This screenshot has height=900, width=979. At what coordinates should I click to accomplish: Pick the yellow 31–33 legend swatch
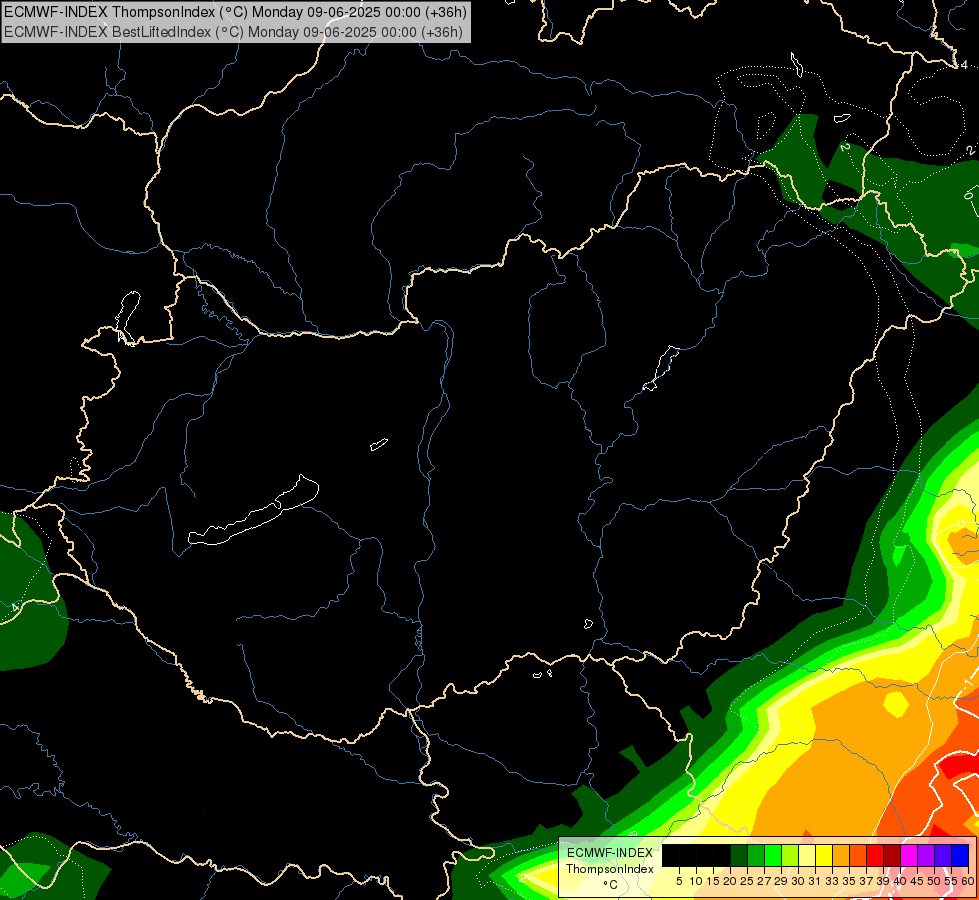[x=824, y=855]
